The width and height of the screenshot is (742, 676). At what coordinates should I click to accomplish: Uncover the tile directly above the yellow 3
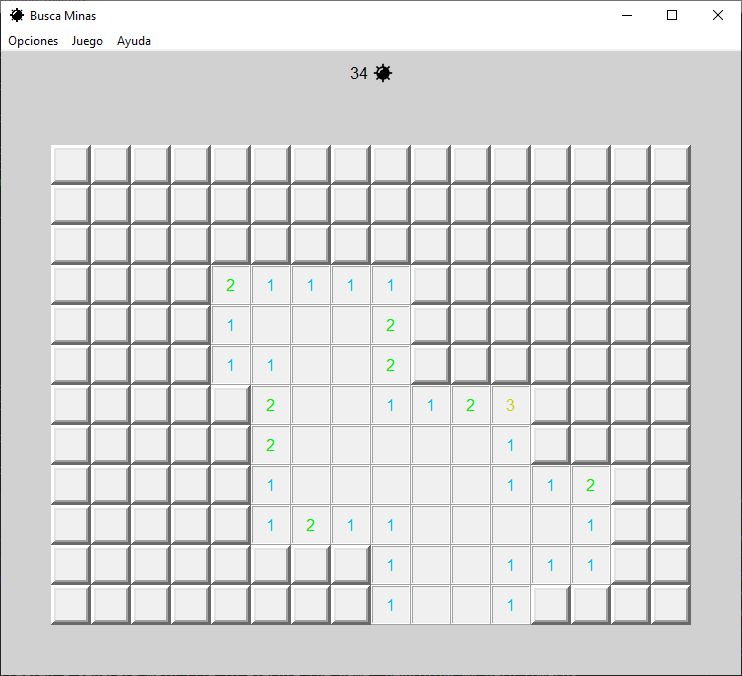coord(511,365)
